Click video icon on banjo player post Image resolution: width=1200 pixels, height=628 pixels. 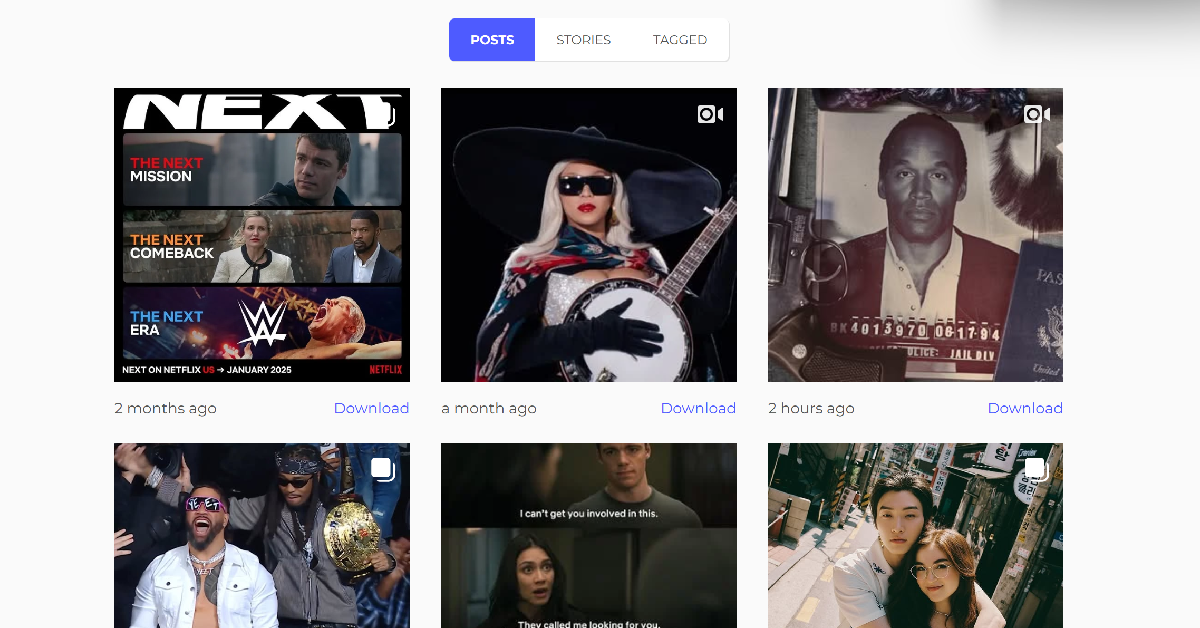coord(710,114)
